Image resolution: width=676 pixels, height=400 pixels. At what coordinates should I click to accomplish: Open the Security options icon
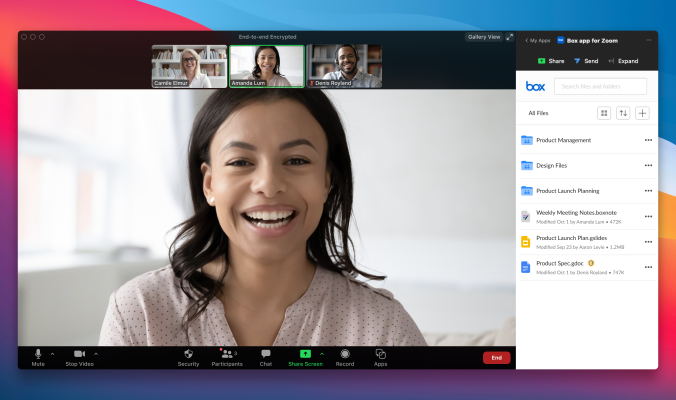(x=188, y=354)
